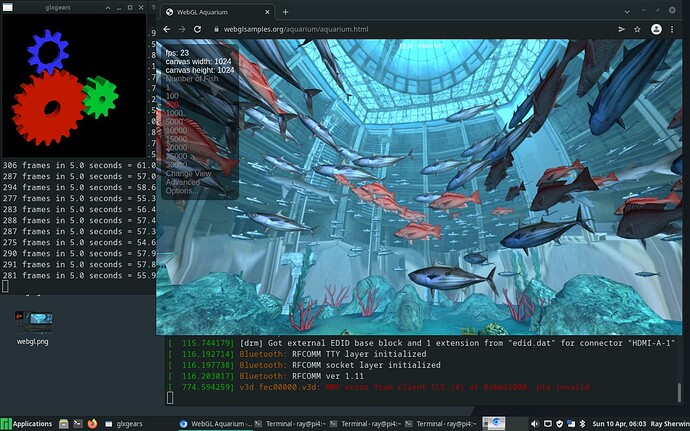Image resolution: width=690 pixels, height=431 pixels.
Task: Click the fps: 23 readout
Action: tap(177, 53)
